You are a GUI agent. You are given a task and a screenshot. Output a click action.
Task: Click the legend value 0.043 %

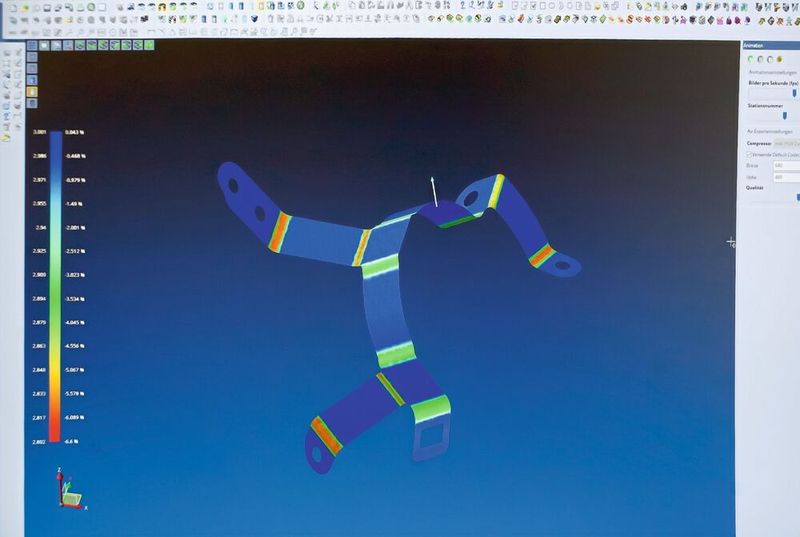point(74,132)
